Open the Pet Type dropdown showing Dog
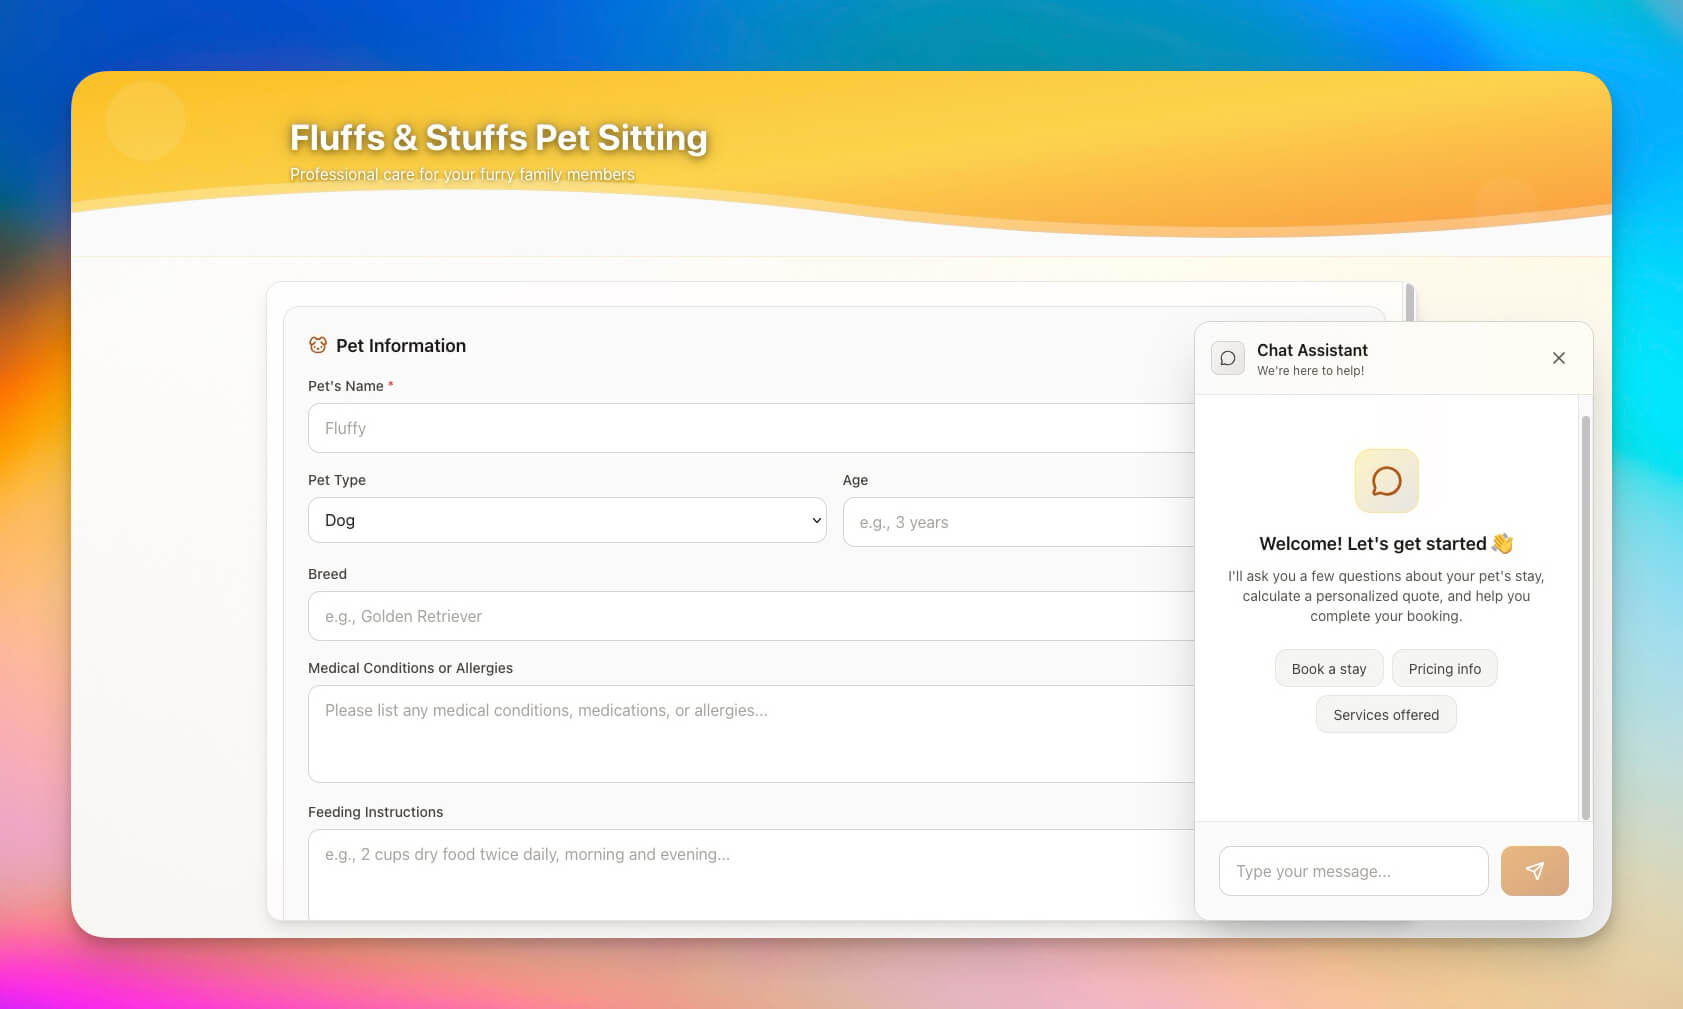Viewport: 1683px width, 1009px height. (567, 520)
